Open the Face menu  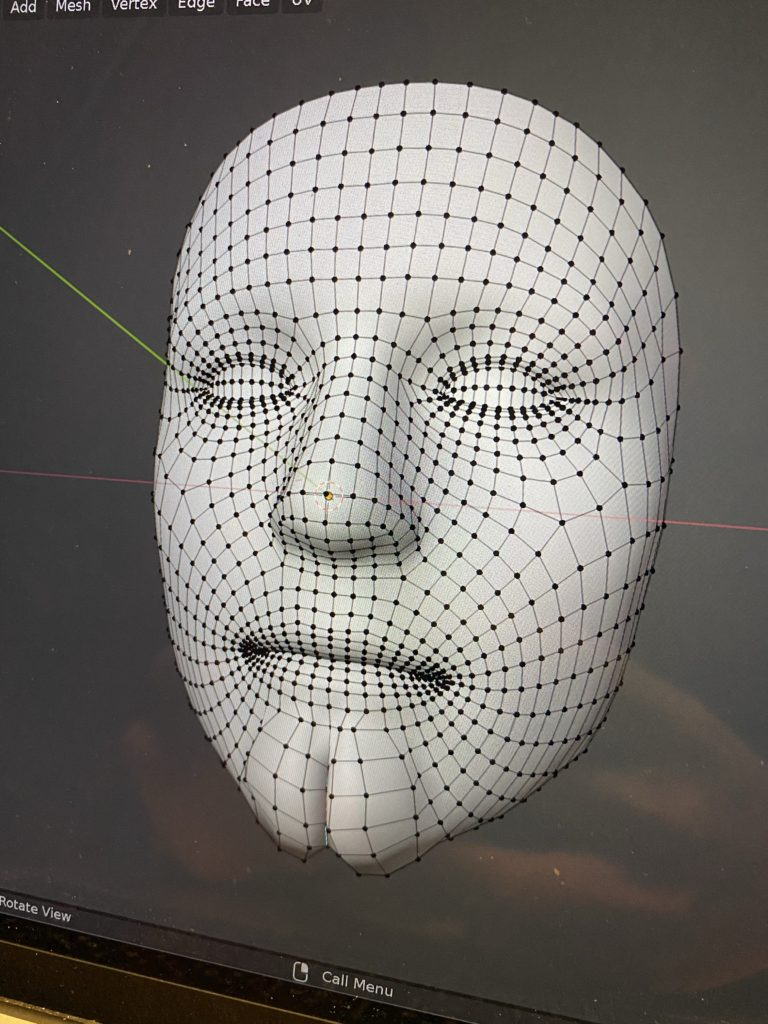[x=252, y=5]
